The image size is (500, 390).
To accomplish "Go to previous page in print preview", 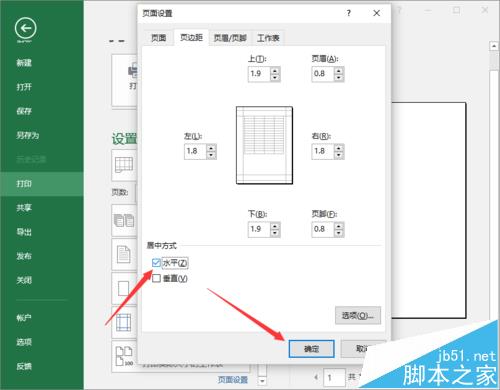I will 316,378.
